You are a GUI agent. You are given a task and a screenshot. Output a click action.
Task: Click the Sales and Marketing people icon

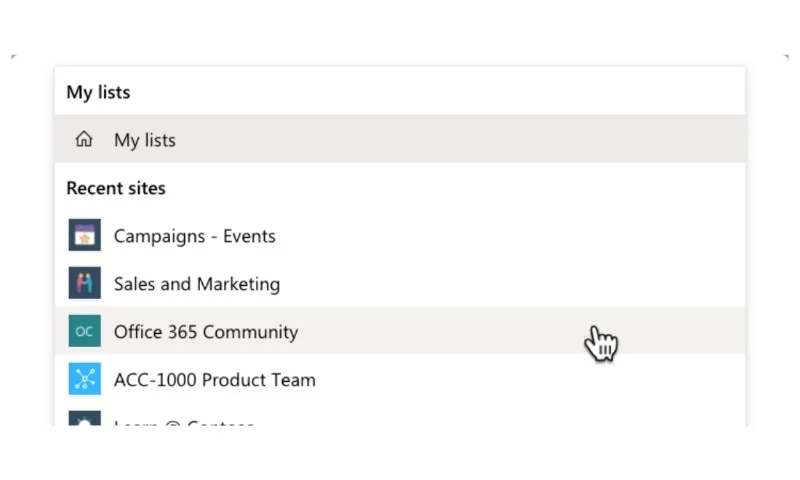[85, 283]
